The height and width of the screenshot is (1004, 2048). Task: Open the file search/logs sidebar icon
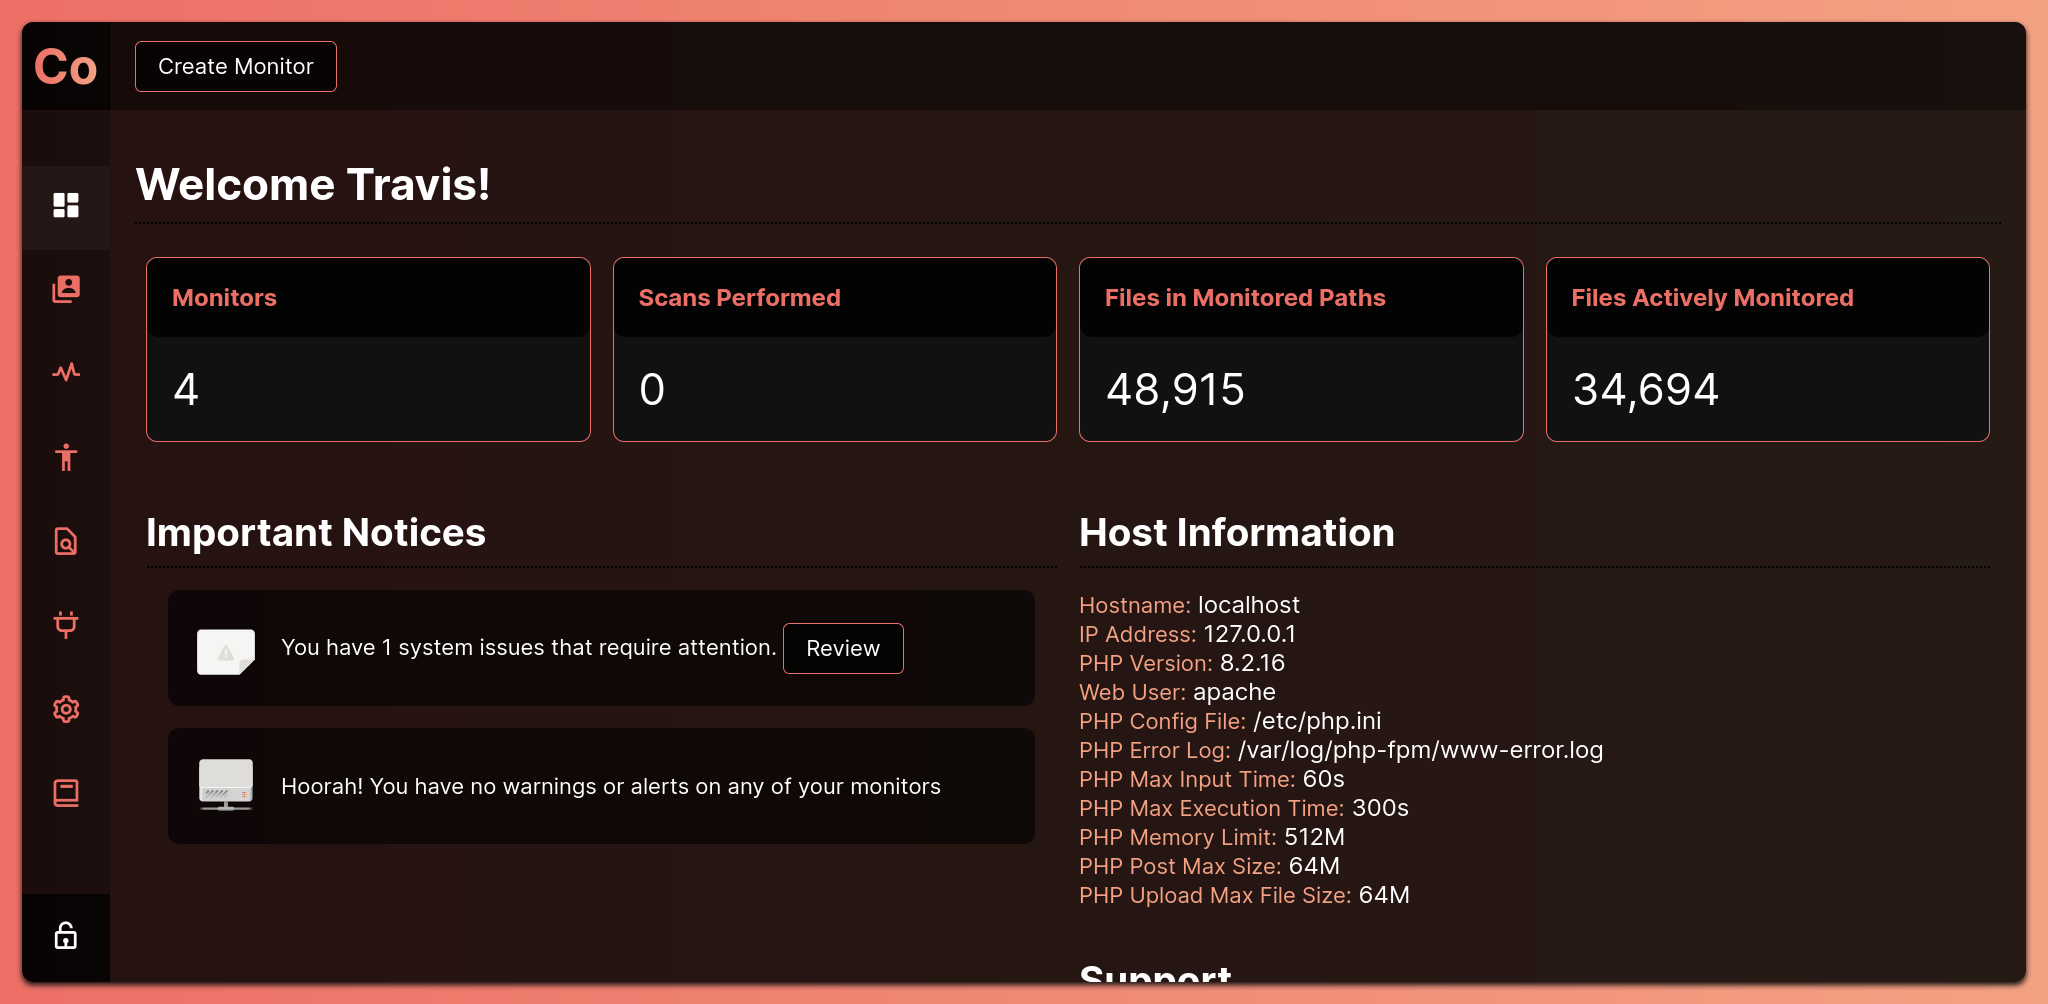[66, 541]
